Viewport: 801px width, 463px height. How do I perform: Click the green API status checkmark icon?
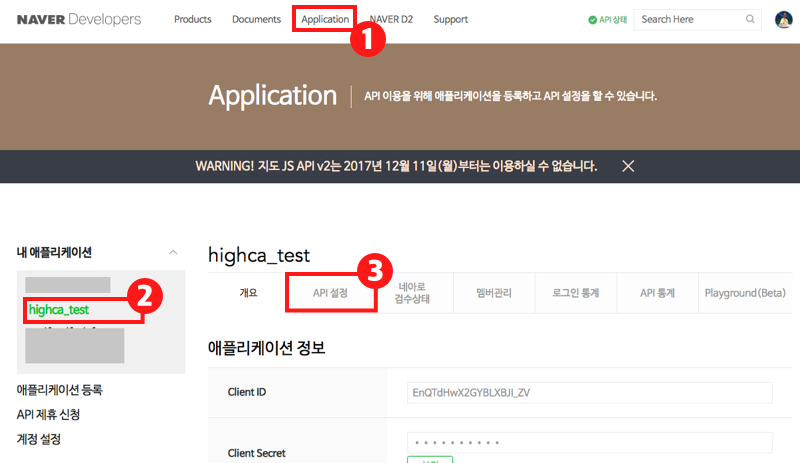(x=593, y=20)
